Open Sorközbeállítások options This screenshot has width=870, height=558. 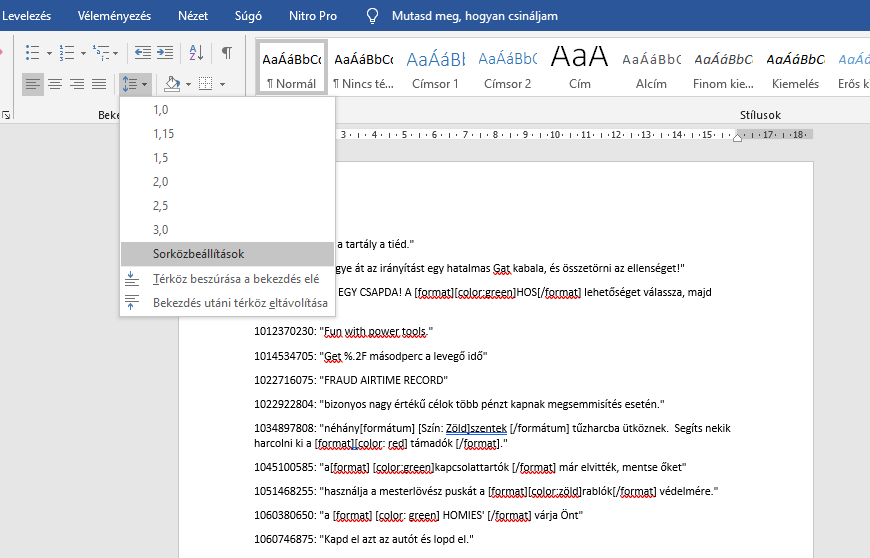(x=227, y=254)
